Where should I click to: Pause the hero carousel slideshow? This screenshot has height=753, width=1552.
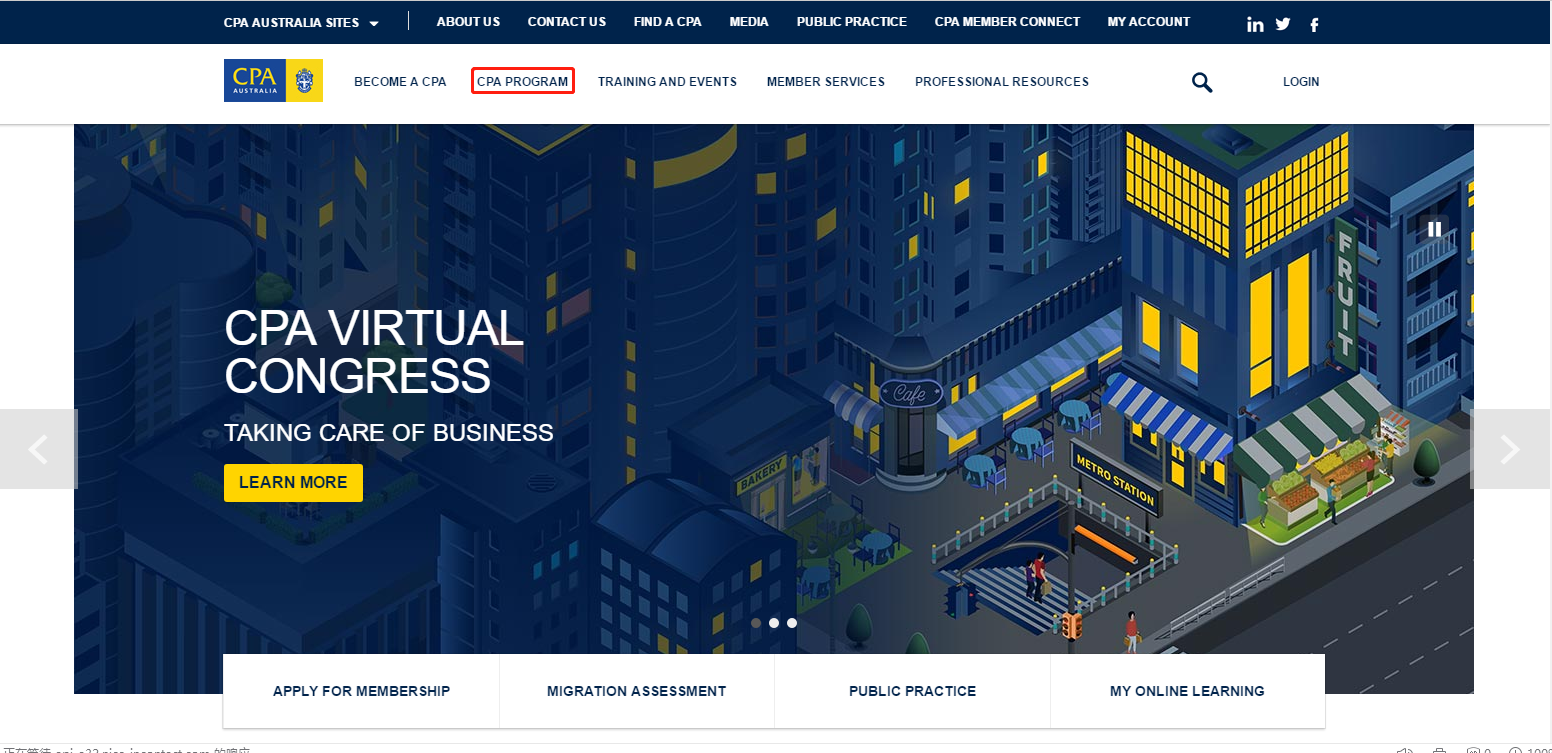[1434, 229]
